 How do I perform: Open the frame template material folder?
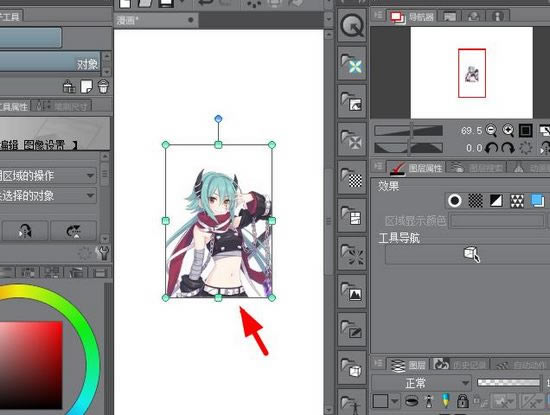pos(352,215)
